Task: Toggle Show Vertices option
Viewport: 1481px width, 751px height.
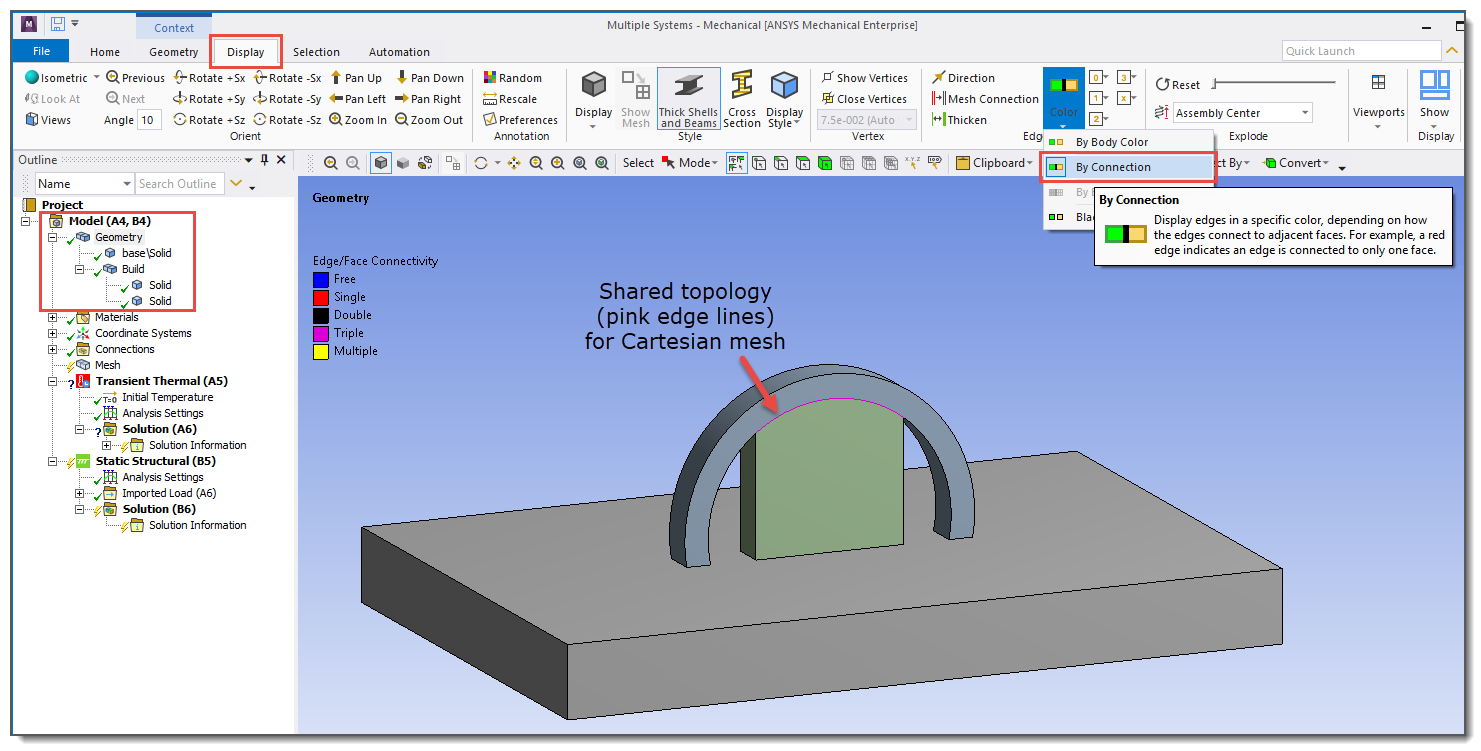Action: [x=864, y=78]
